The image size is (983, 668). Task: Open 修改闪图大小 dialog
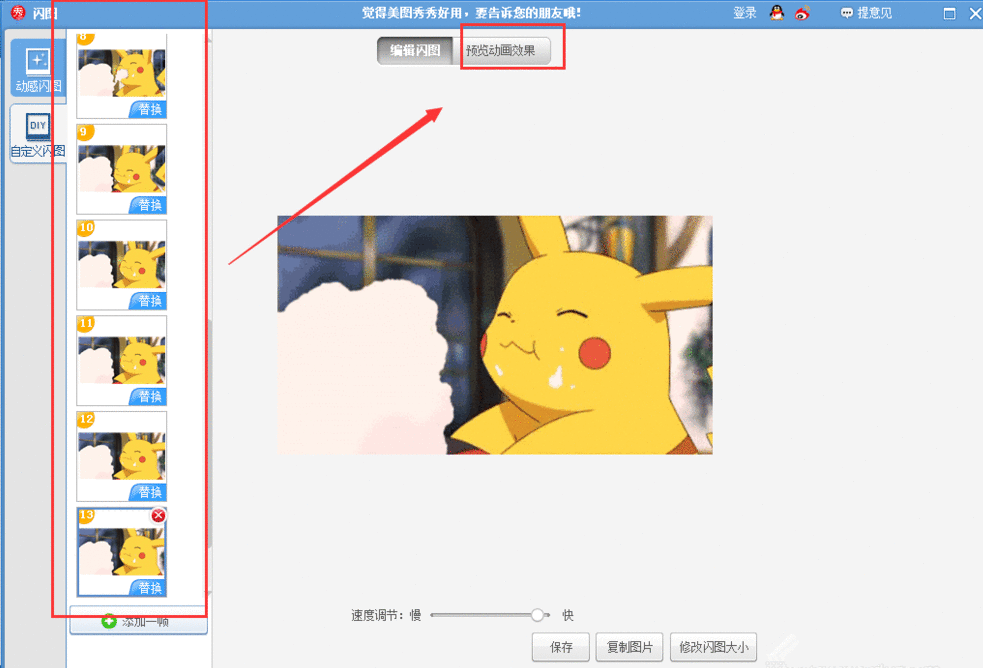click(x=713, y=647)
